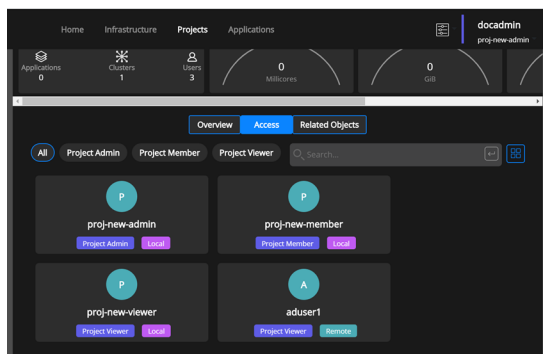Click the settings sliders icon in header
The height and width of the screenshot is (362, 551).
tap(442, 30)
